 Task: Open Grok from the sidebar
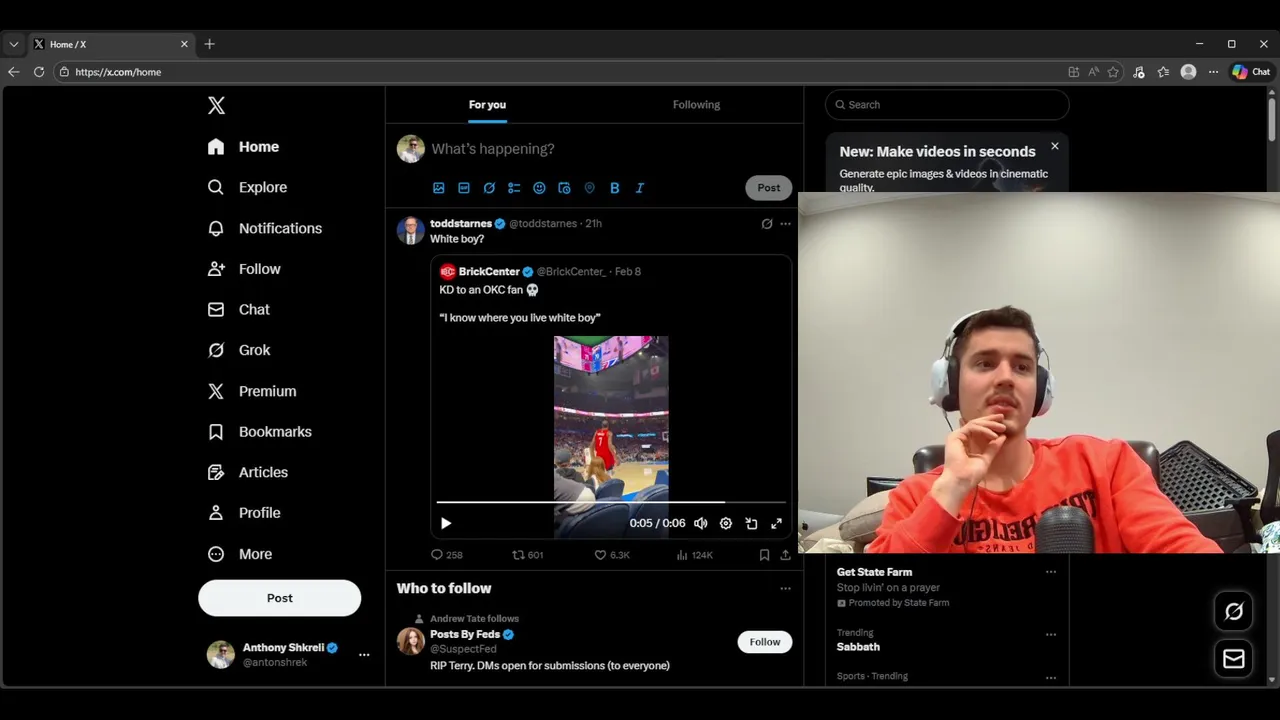tap(239, 350)
